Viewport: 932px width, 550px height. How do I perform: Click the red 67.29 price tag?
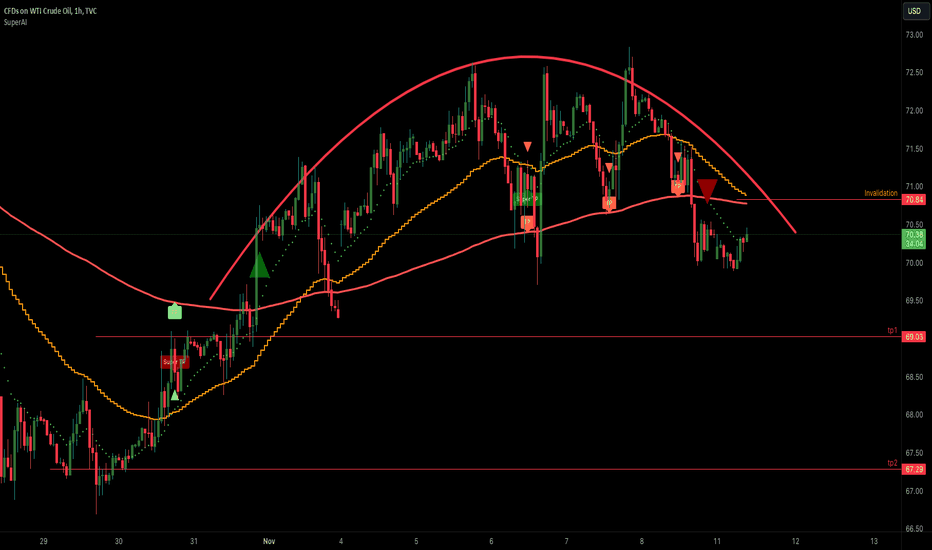click(914, 470)
